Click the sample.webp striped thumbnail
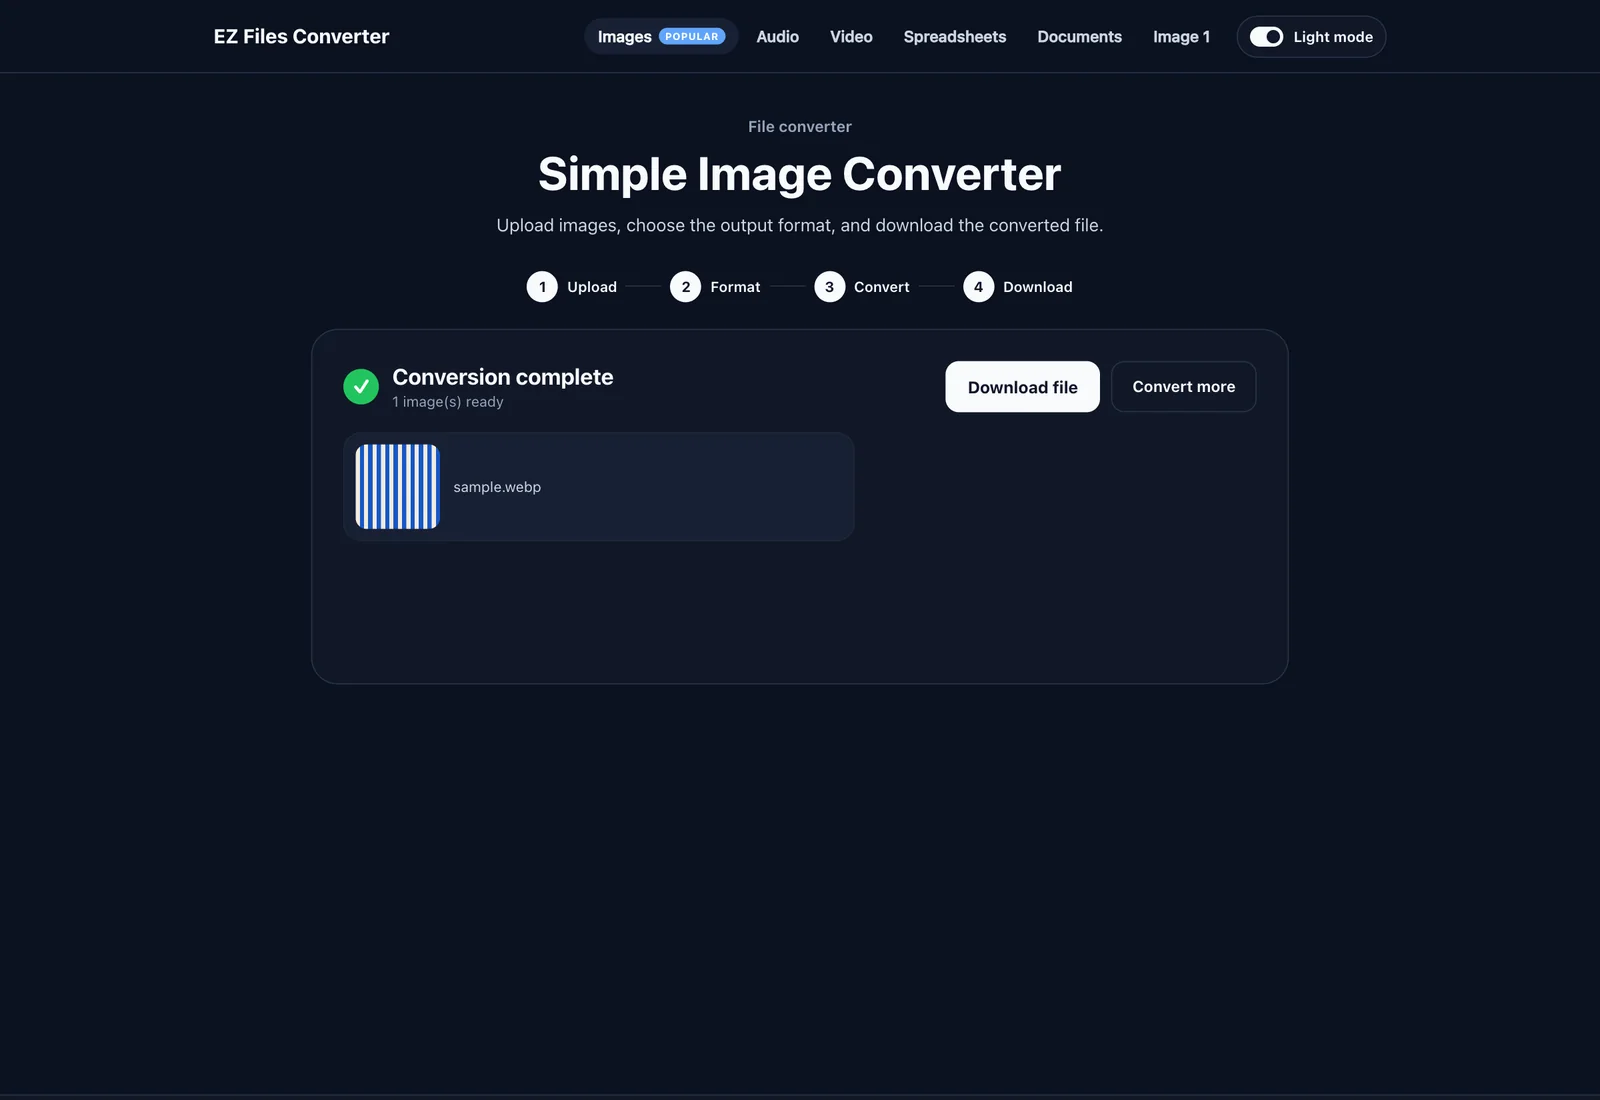This screenshot has width=1600, height=1100. (397, 487)
